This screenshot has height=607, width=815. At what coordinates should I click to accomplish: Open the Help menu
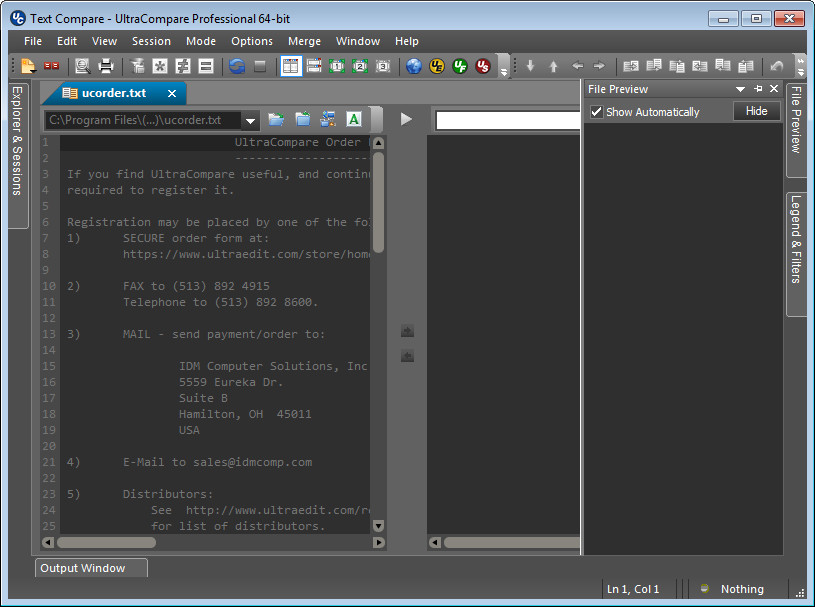point(406,41)
